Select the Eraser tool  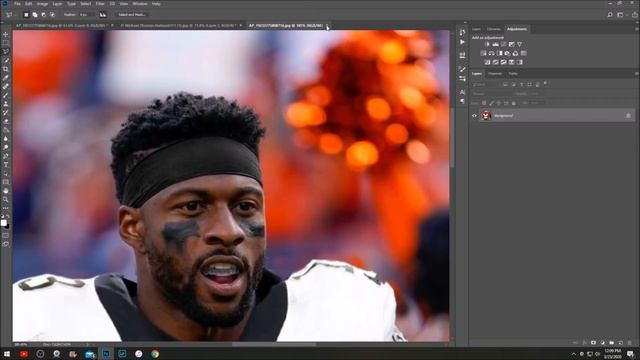point(6,121)
